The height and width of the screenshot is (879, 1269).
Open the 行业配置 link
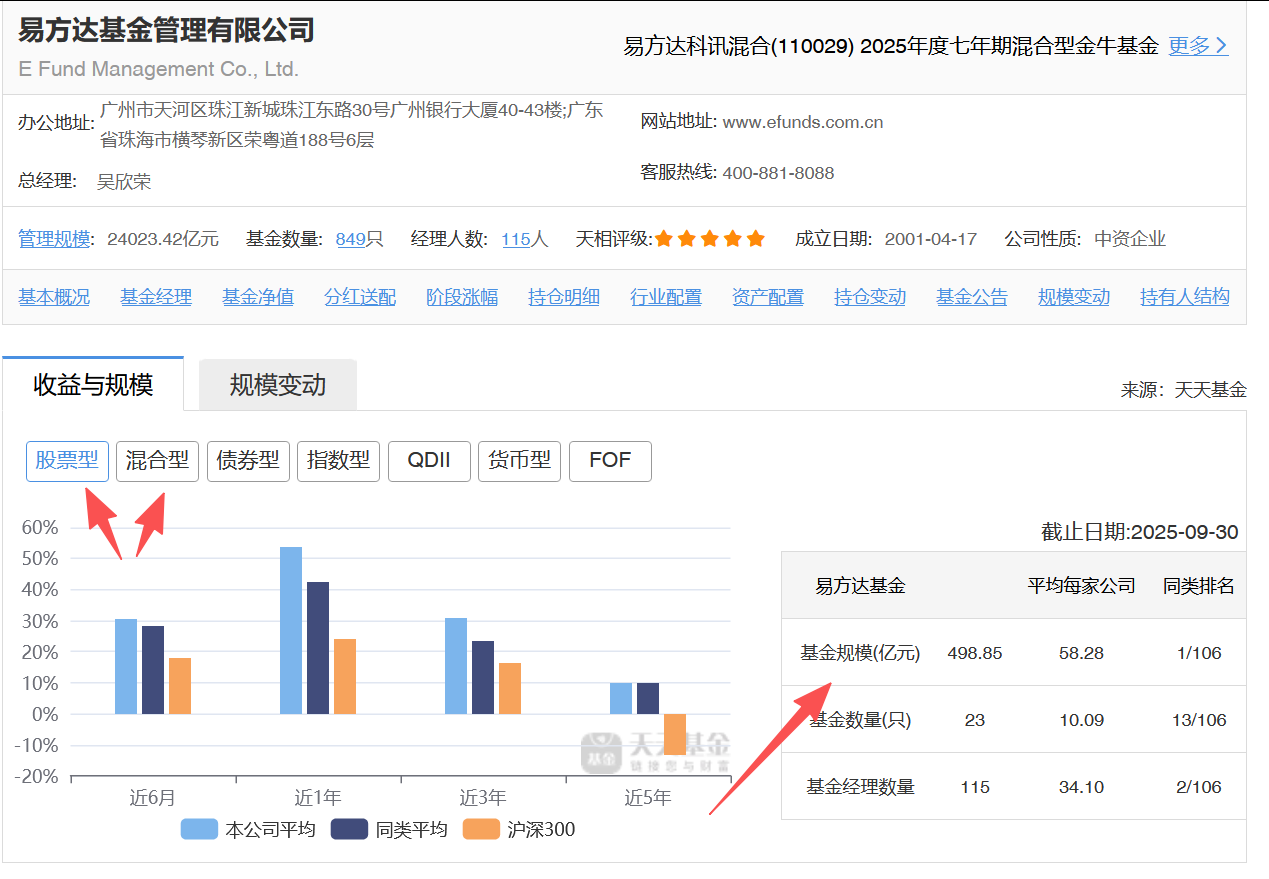coord(666,297)
